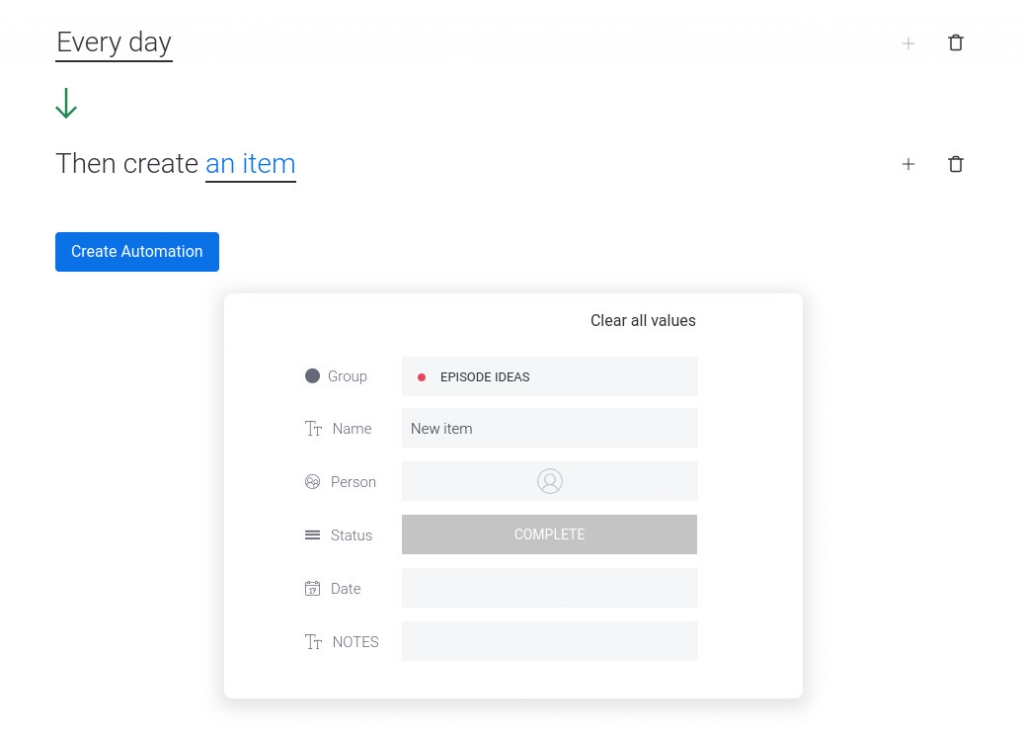
Task: Click the gray COMPLETE status swatch
Action: (549, 534)
